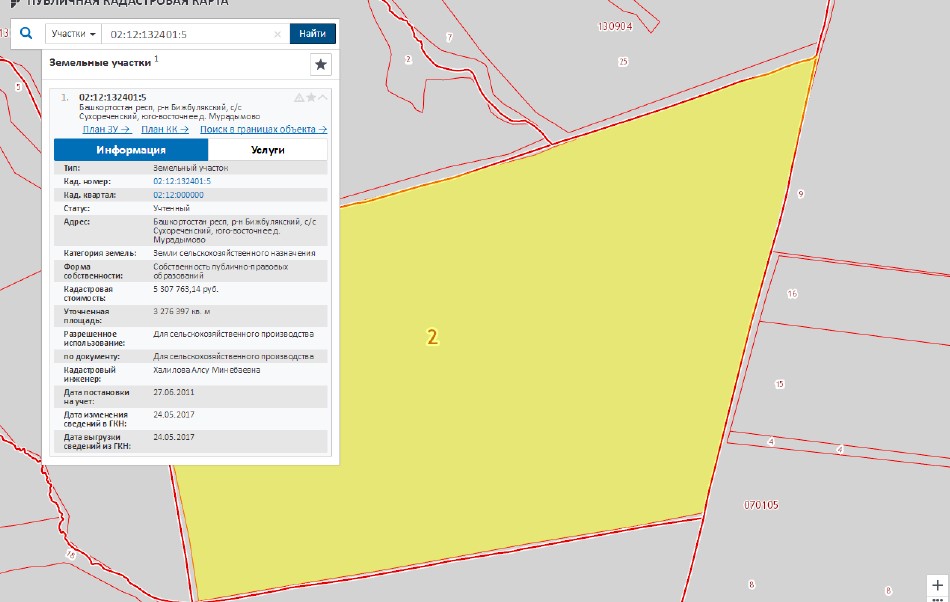Screen dimensions: 950x602
Task: Switch to the Услуги tab
Action: coord(268,150)
